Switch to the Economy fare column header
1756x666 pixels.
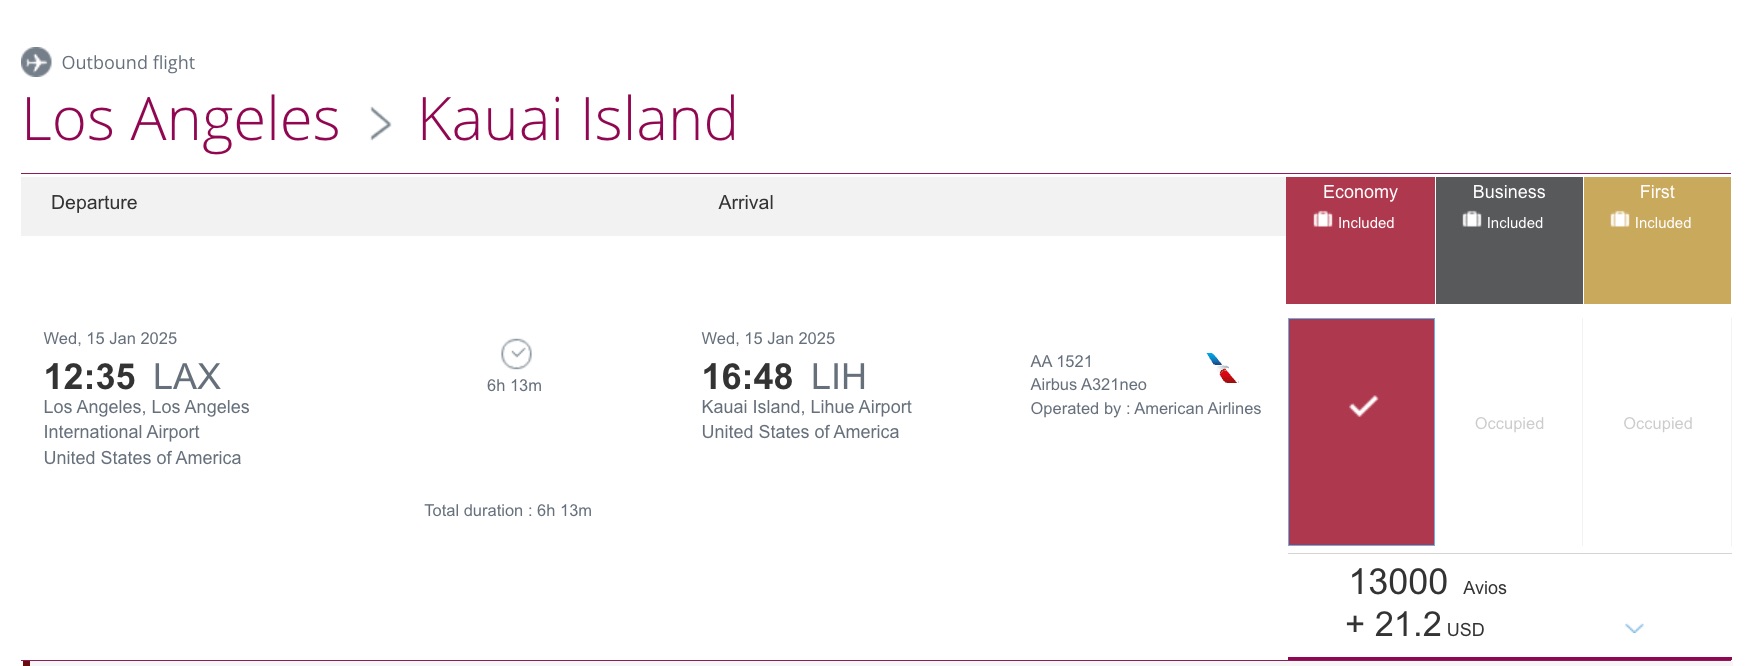click(x=1360, y=192)
